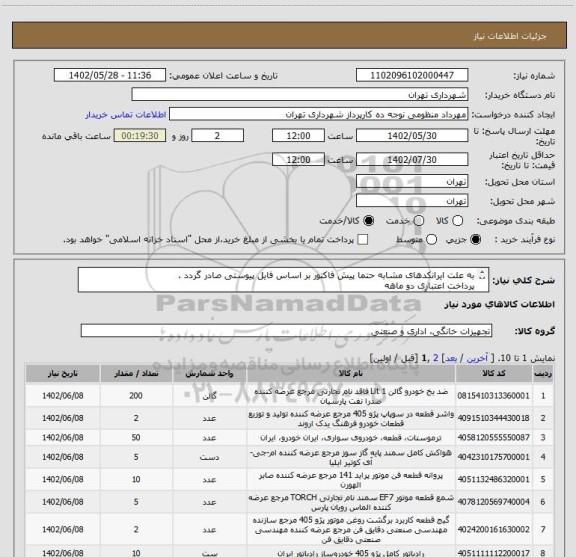Choose the جزیی purchase process option
Image resolution: width=576 pixels, height=557 pixels.
[475, 240]
